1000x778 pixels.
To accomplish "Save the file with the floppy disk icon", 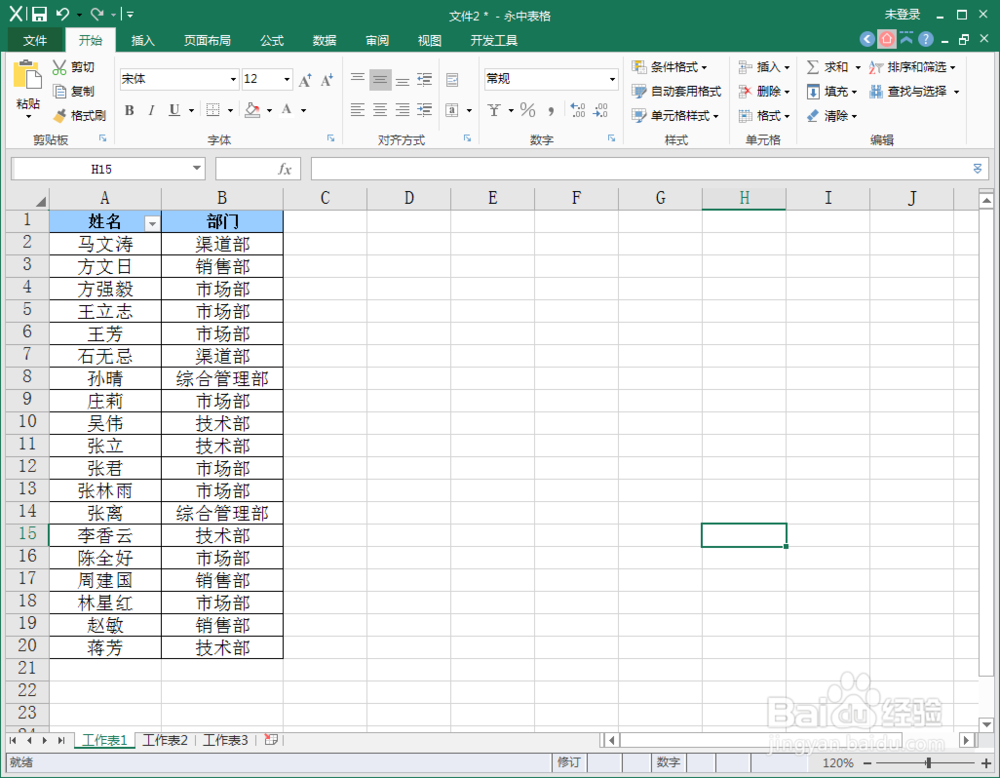I will (40, 14).
